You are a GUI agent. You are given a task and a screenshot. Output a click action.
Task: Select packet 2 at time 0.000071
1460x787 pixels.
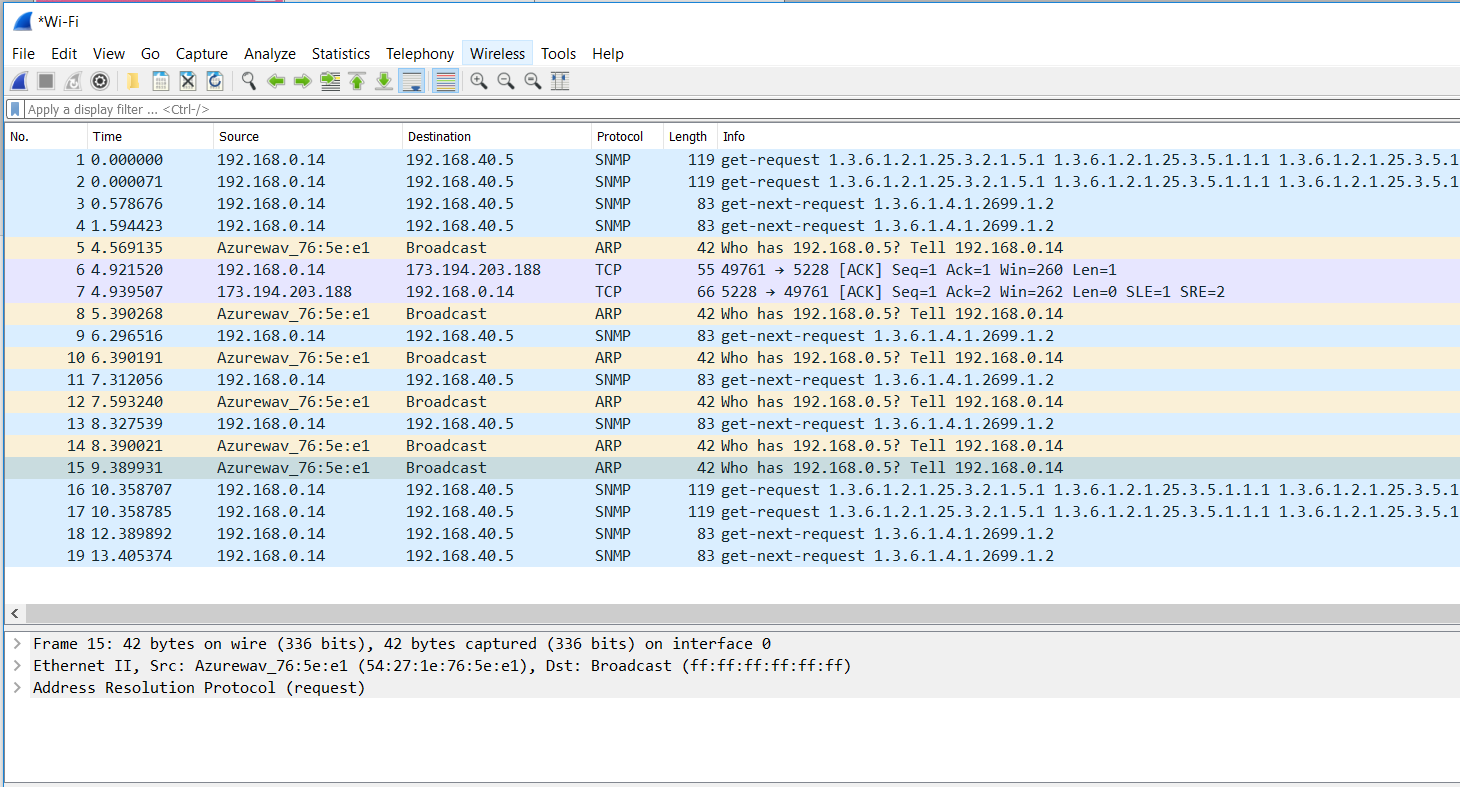pyautogui.click(x=732, y=182)
